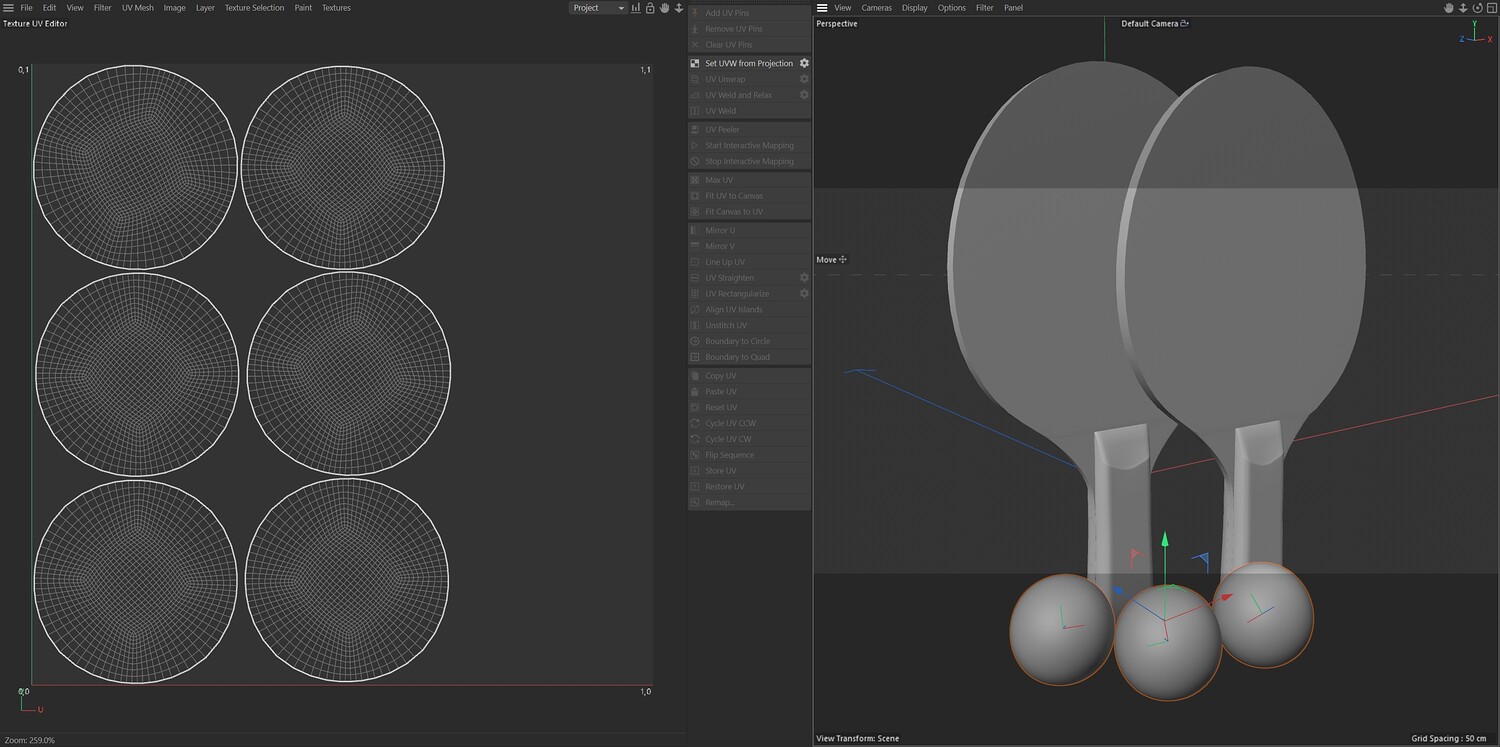Screen dimensions: 1500x747
Task: Open the Image menu
Action: pyautogui.click(x=175, y=8)
